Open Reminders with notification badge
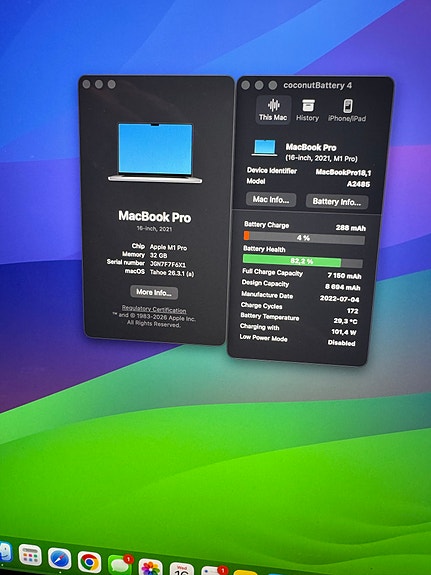 pyautogui.click(x=214, y=571)
